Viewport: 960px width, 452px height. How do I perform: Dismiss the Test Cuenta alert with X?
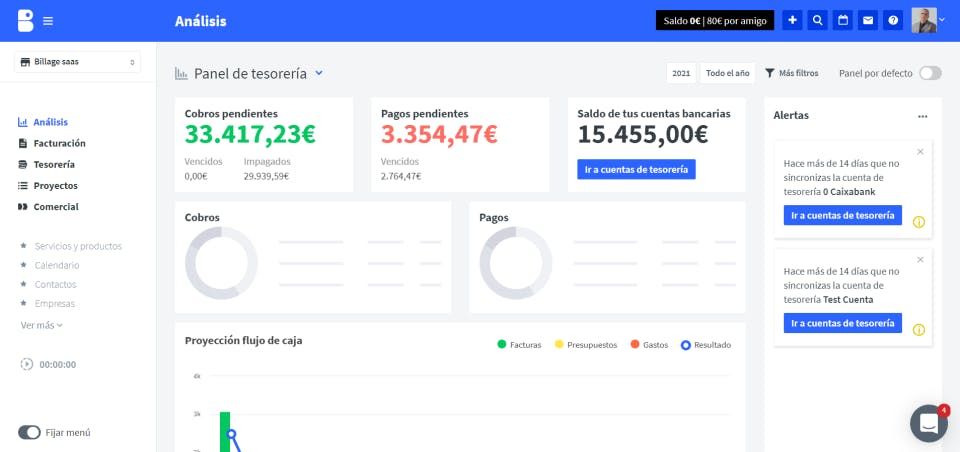(920, 259)
